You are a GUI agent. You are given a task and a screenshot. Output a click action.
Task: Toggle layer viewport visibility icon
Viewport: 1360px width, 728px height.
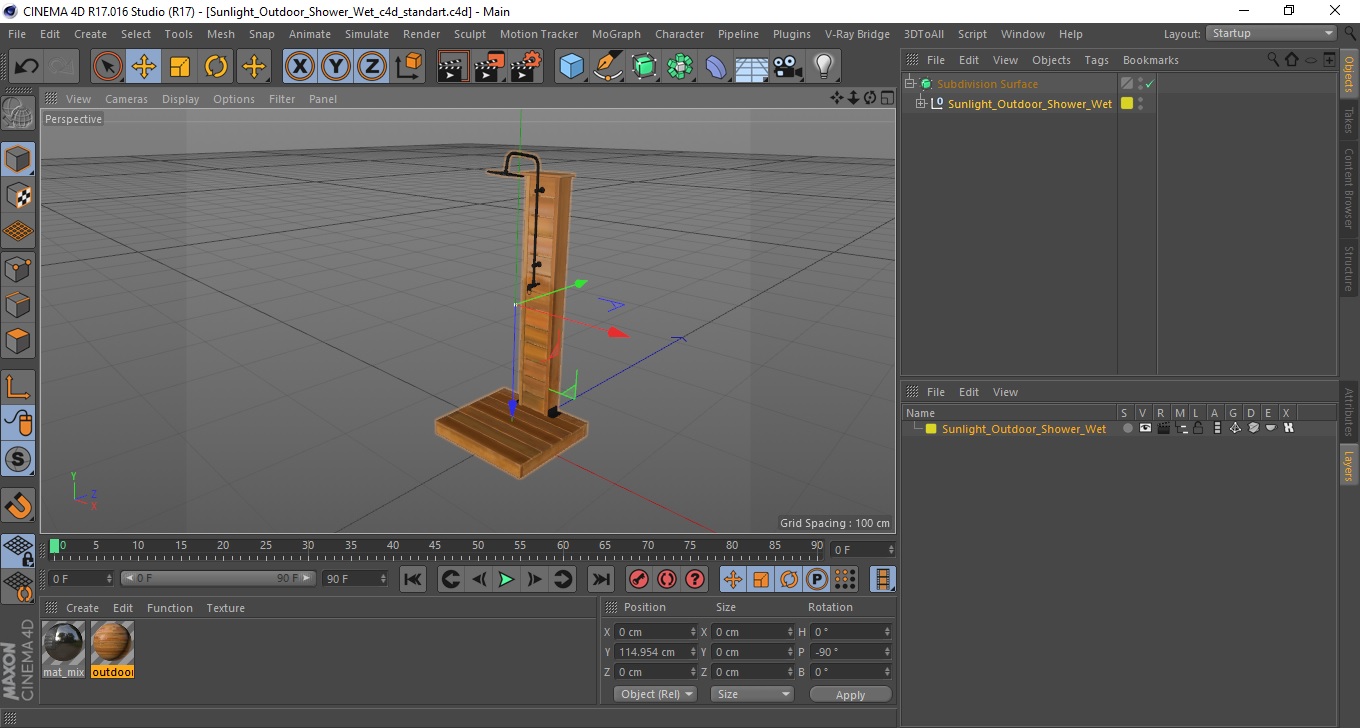(1145, 428)
